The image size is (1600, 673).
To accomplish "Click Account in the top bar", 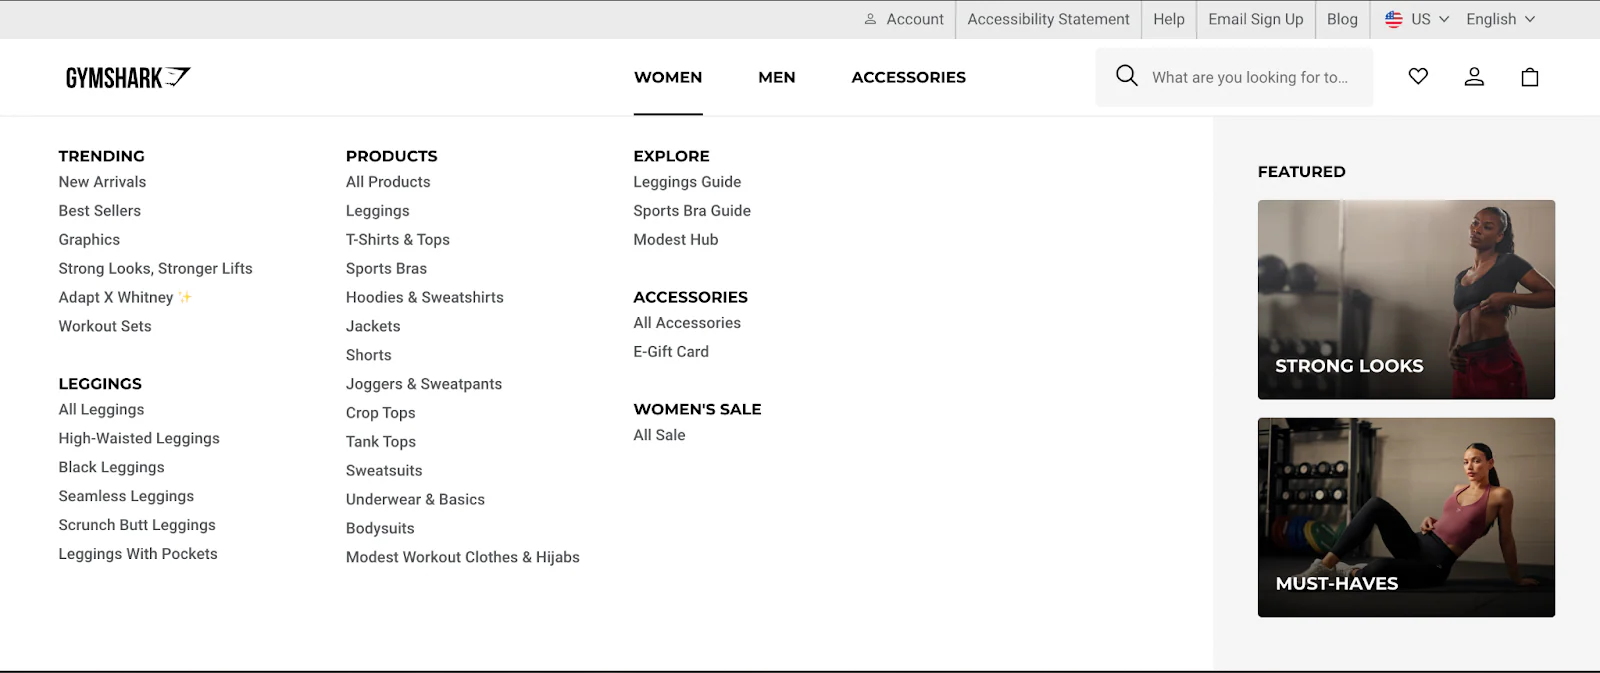I will point(904,19).
